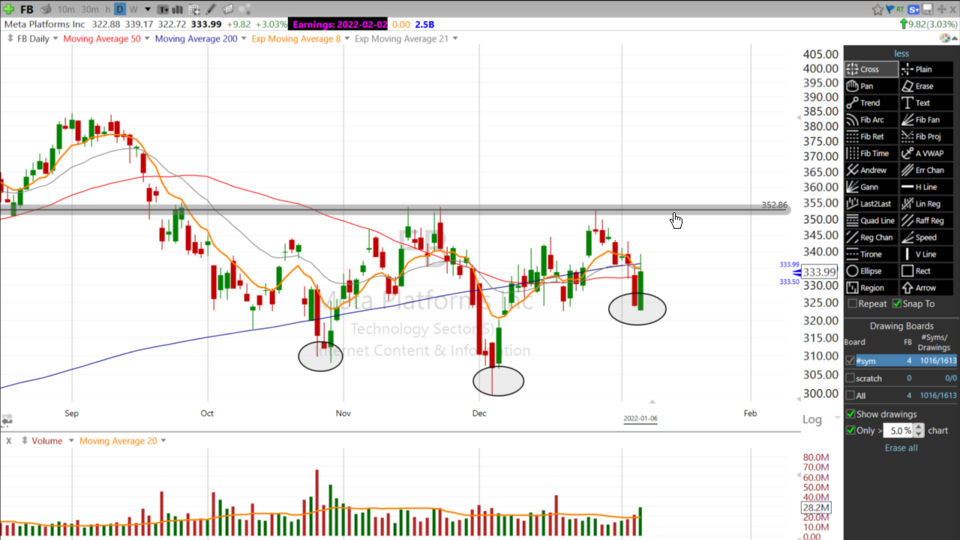Click the blue flag icon
This screenshot has height=540, width=960.
890,9
